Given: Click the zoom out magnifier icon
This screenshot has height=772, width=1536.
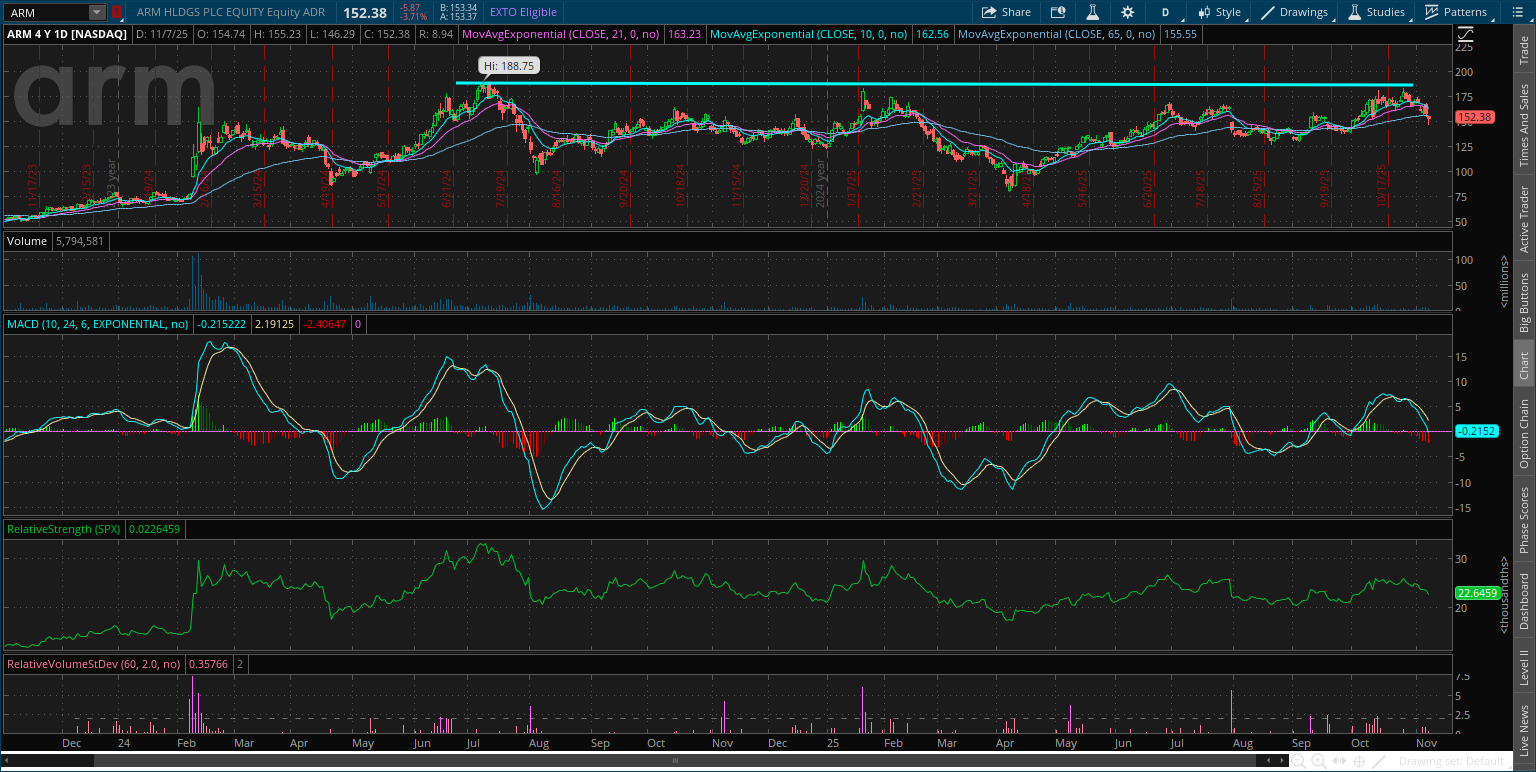Looking at the screenshot, I should [x=1298, y=761].
